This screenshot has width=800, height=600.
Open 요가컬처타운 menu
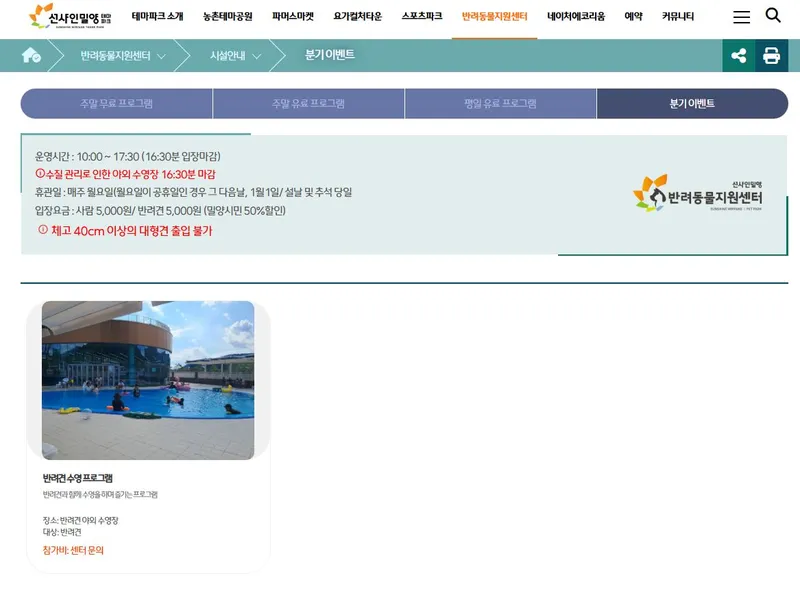pyautogui.click(x=358, y=16)
